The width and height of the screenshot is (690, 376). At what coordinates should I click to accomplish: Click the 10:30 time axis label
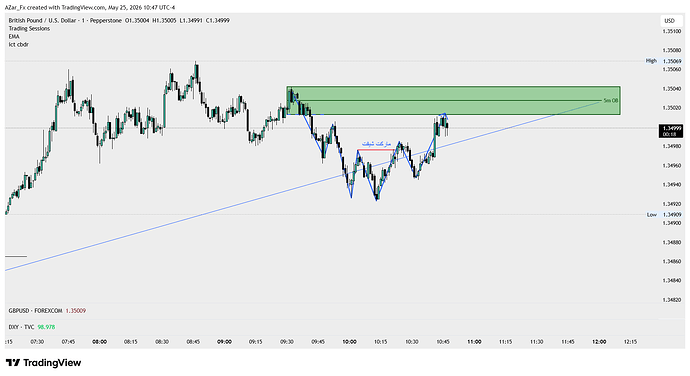click(x=412, y=342)
